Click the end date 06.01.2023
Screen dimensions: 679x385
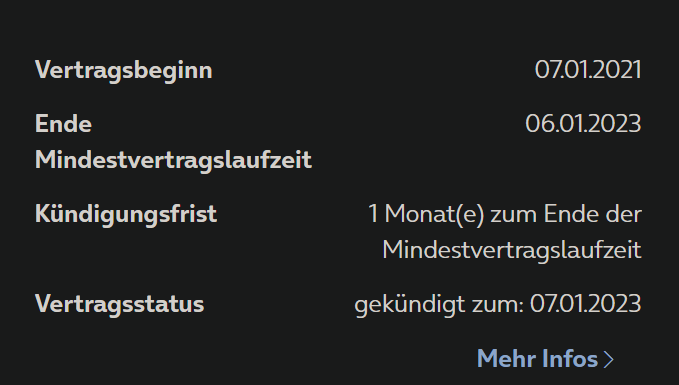pos(583,124)
